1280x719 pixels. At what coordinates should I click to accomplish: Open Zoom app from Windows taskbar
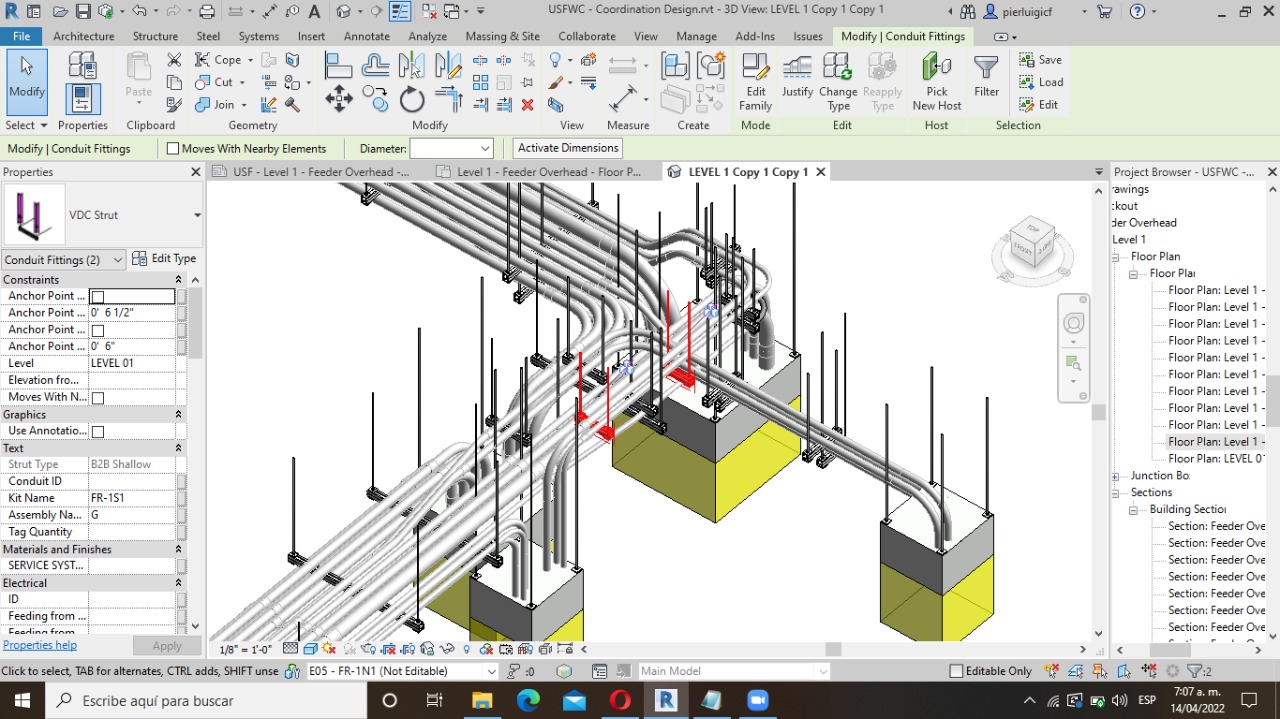[757, 700]
